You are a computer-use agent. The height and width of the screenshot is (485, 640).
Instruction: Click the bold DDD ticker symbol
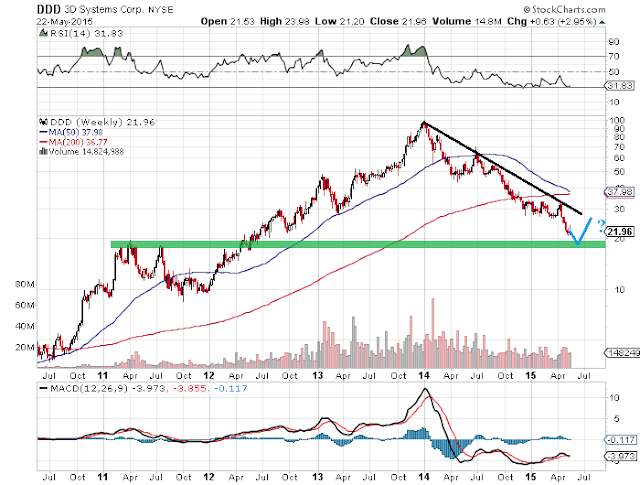(x=49, y=9)
